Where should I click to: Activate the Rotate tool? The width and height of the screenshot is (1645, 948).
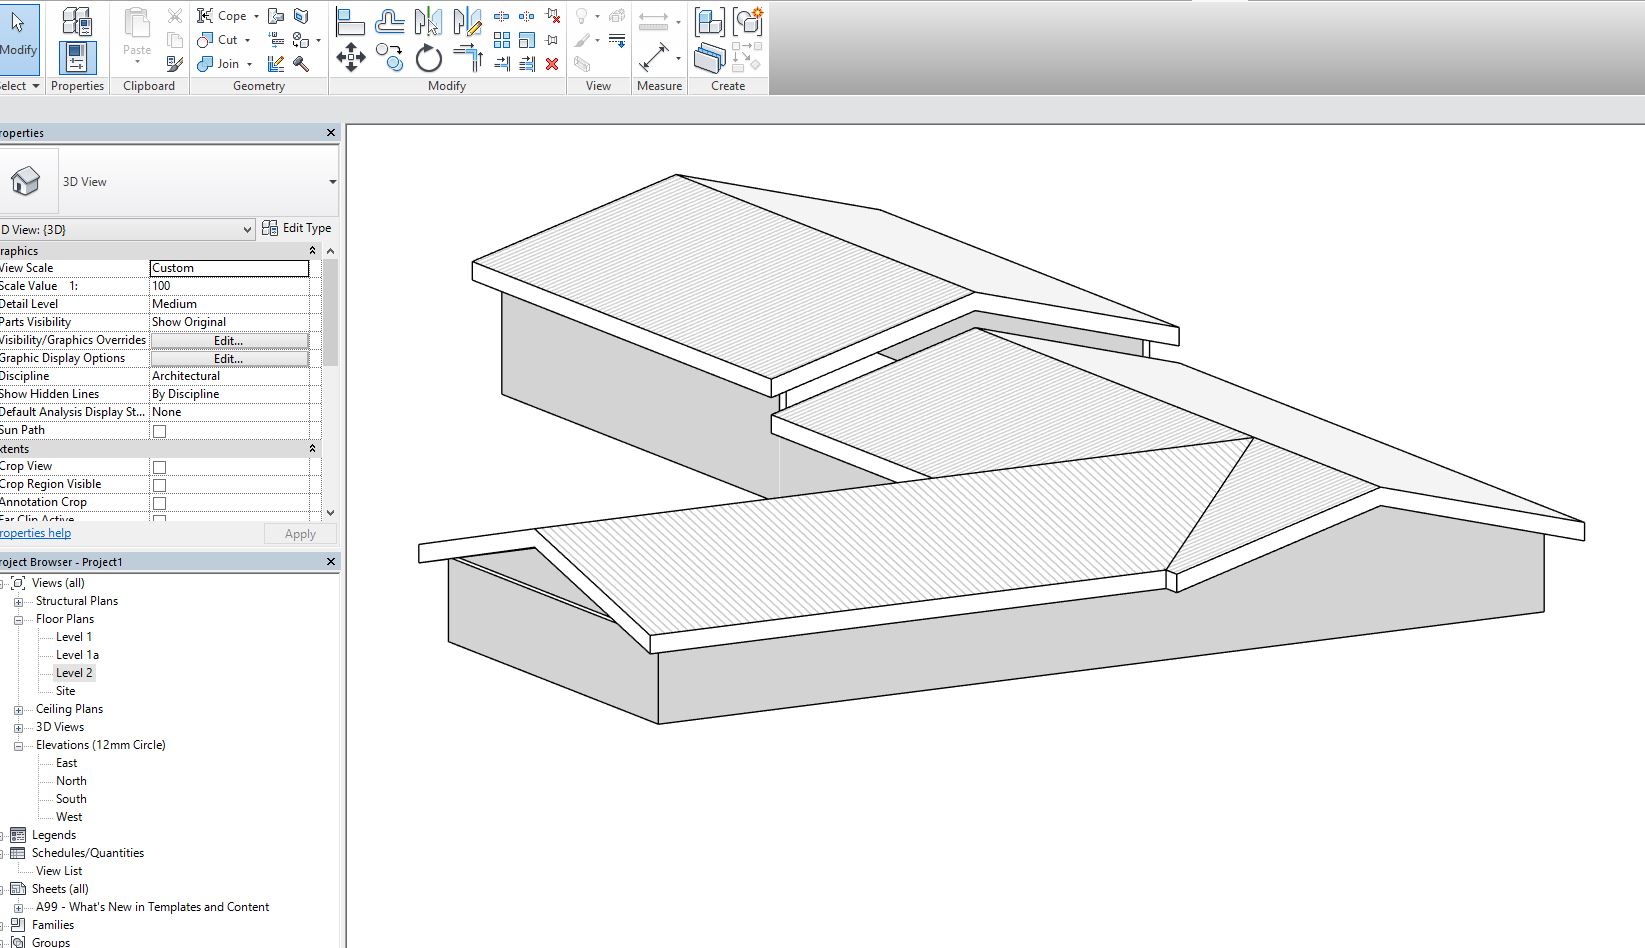click(x=428, y=57)
